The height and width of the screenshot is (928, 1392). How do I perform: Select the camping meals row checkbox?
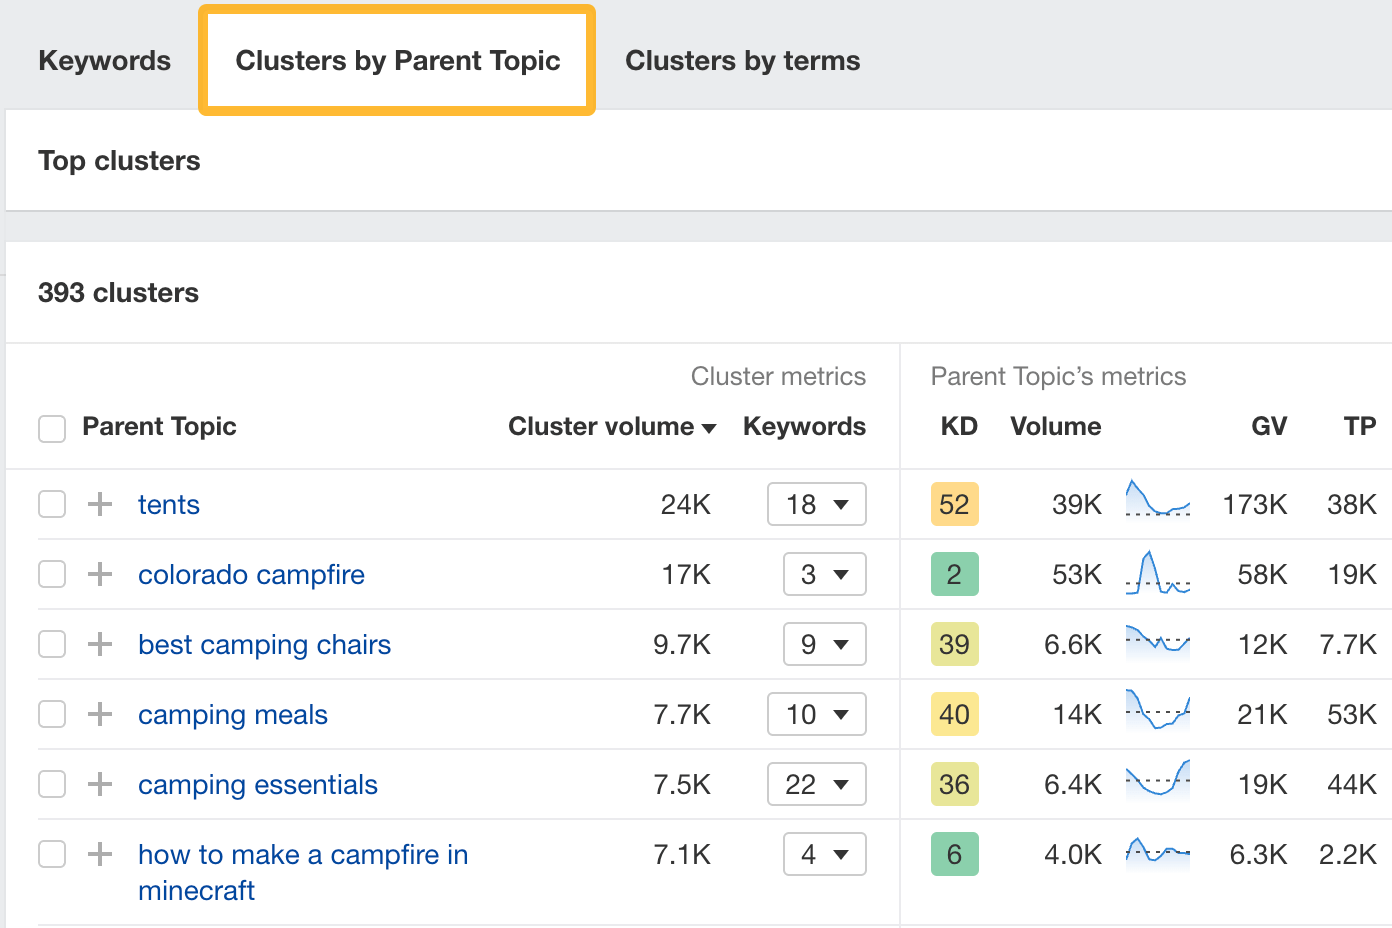[51, 714]
